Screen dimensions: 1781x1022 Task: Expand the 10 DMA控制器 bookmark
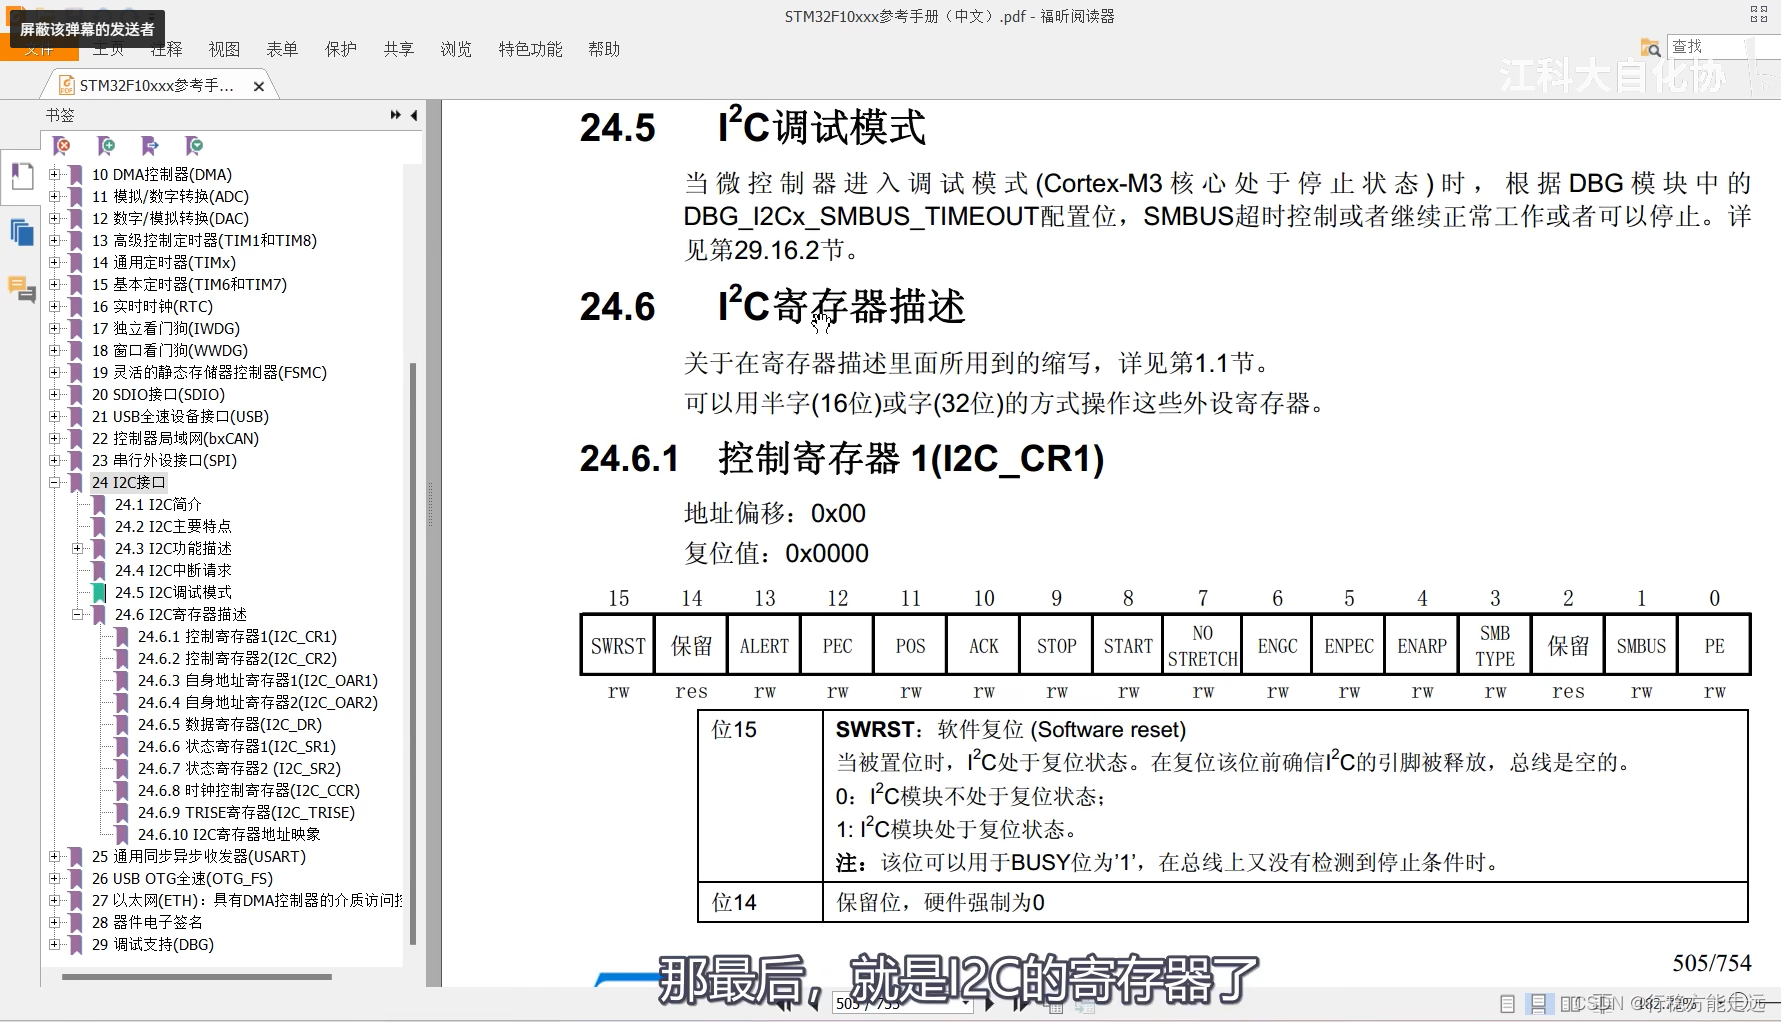(x=55, y=174)
